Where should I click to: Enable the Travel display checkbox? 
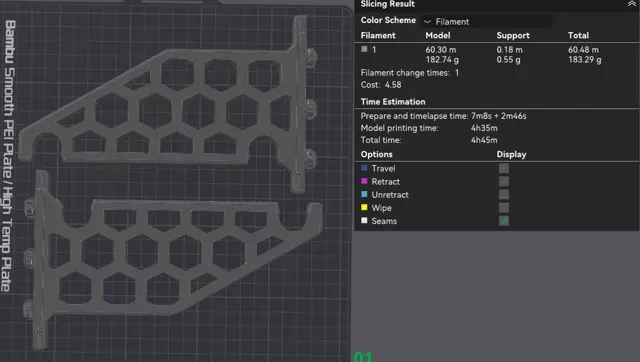[x=504, y=168]
